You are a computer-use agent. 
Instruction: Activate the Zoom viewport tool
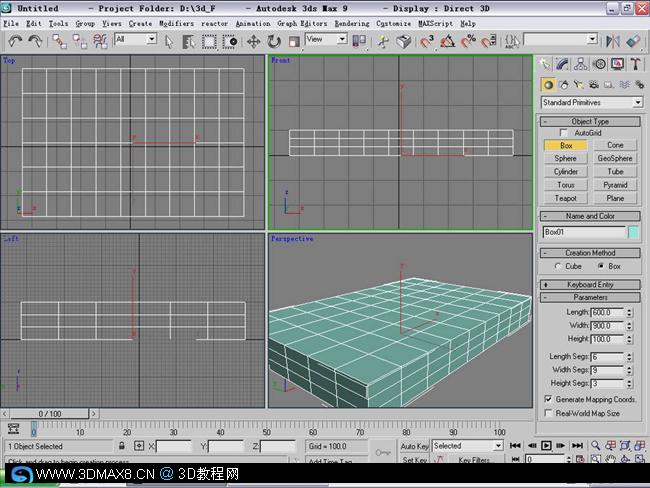[x=595, y=446]
